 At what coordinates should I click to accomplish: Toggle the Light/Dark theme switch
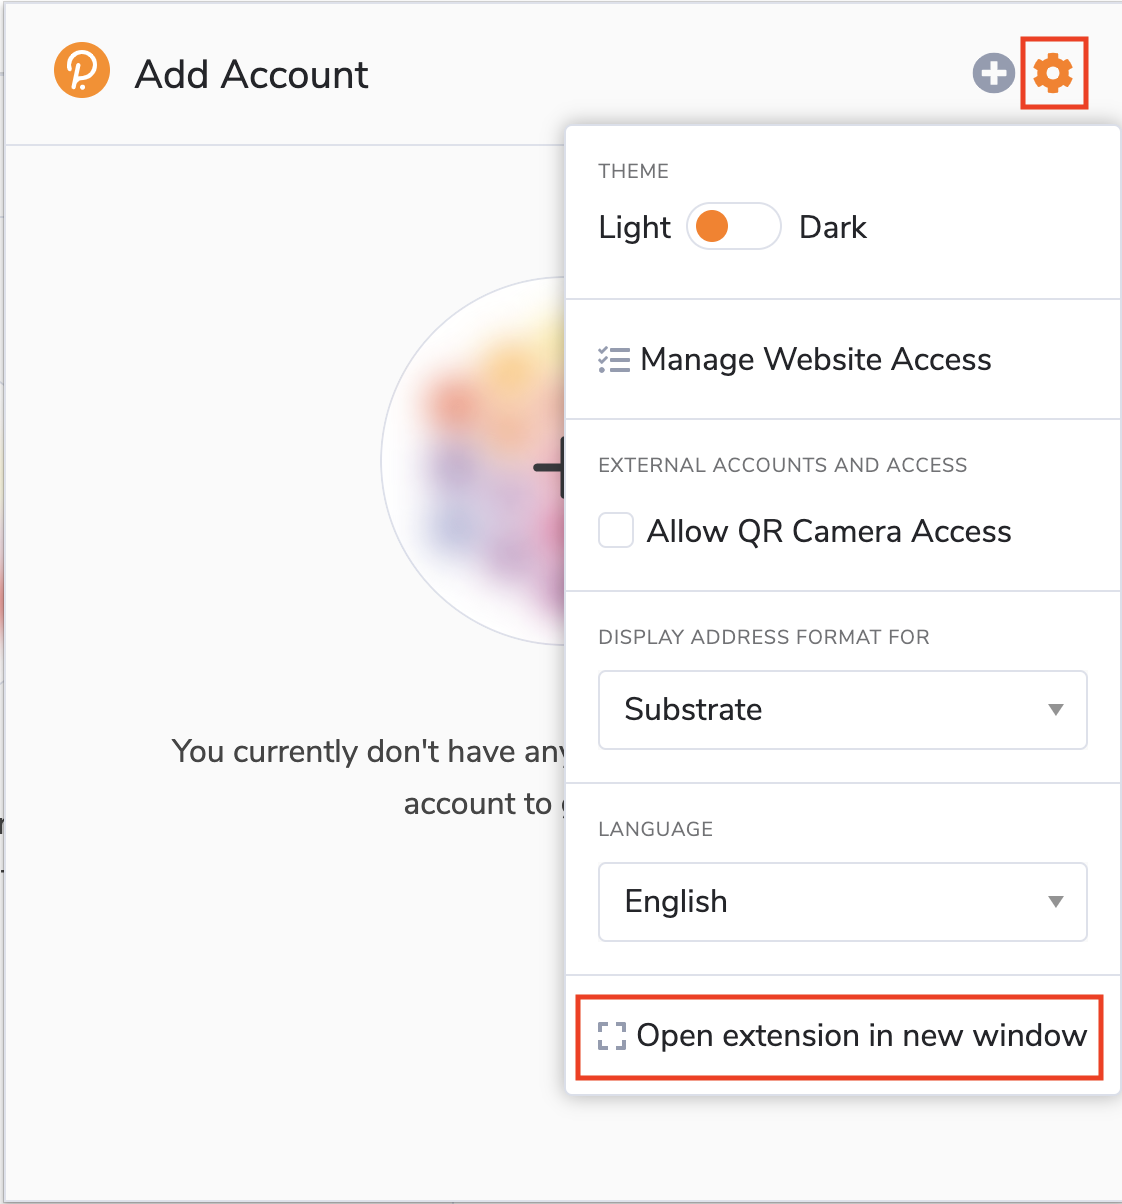pyautogui.click(x=734, y=226)
